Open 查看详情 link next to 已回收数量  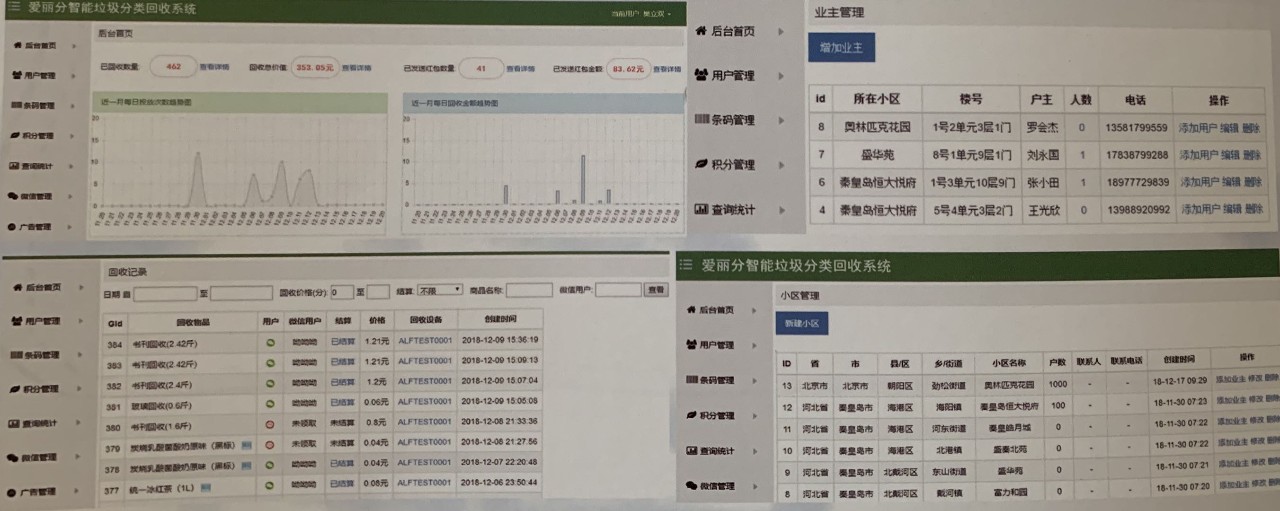click(x=214, y=68)
